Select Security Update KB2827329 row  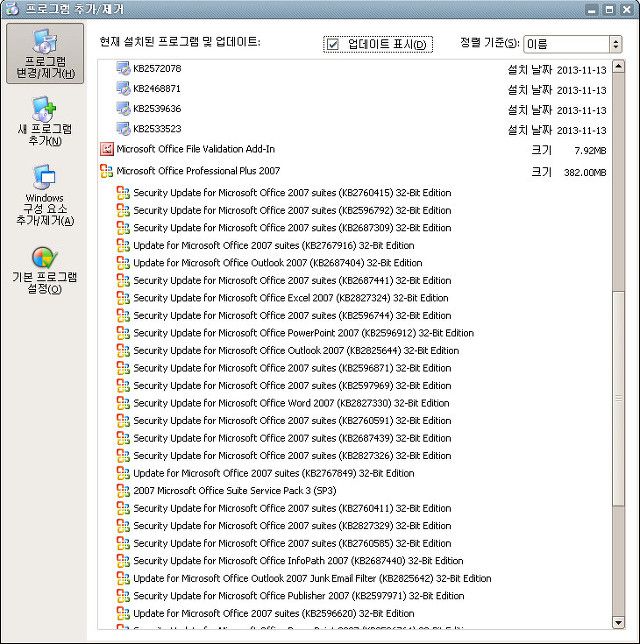point(292,526)
